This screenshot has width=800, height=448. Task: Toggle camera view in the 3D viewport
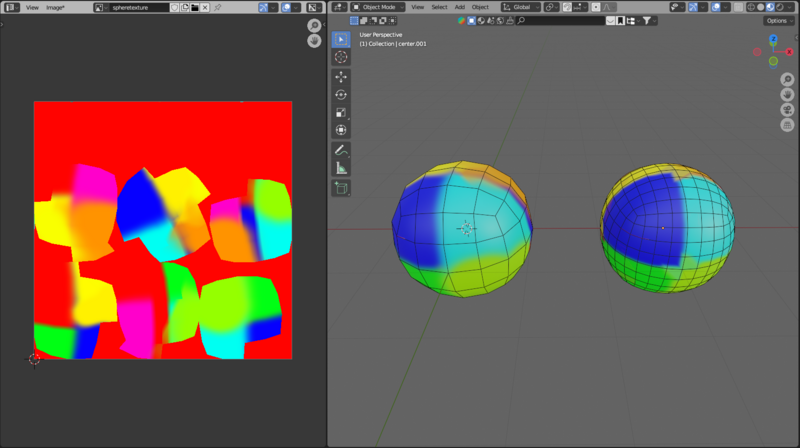[787, 108]
